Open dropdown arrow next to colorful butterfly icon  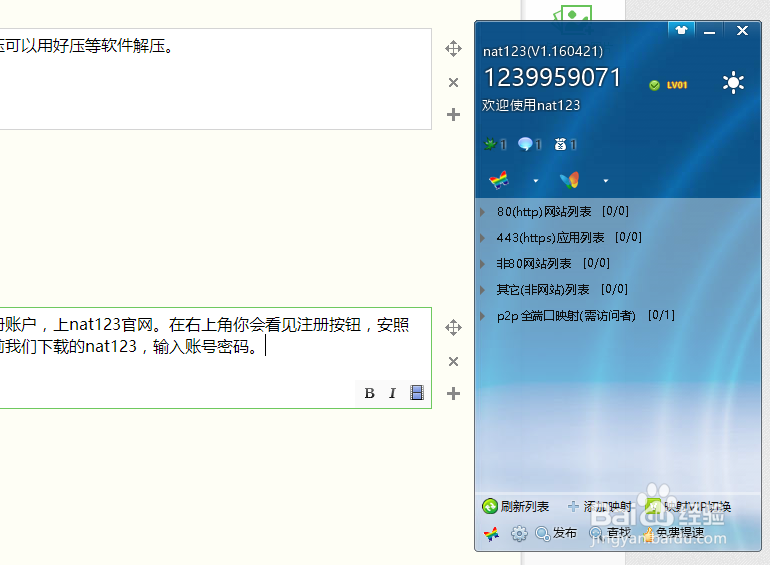coord(606,181)
